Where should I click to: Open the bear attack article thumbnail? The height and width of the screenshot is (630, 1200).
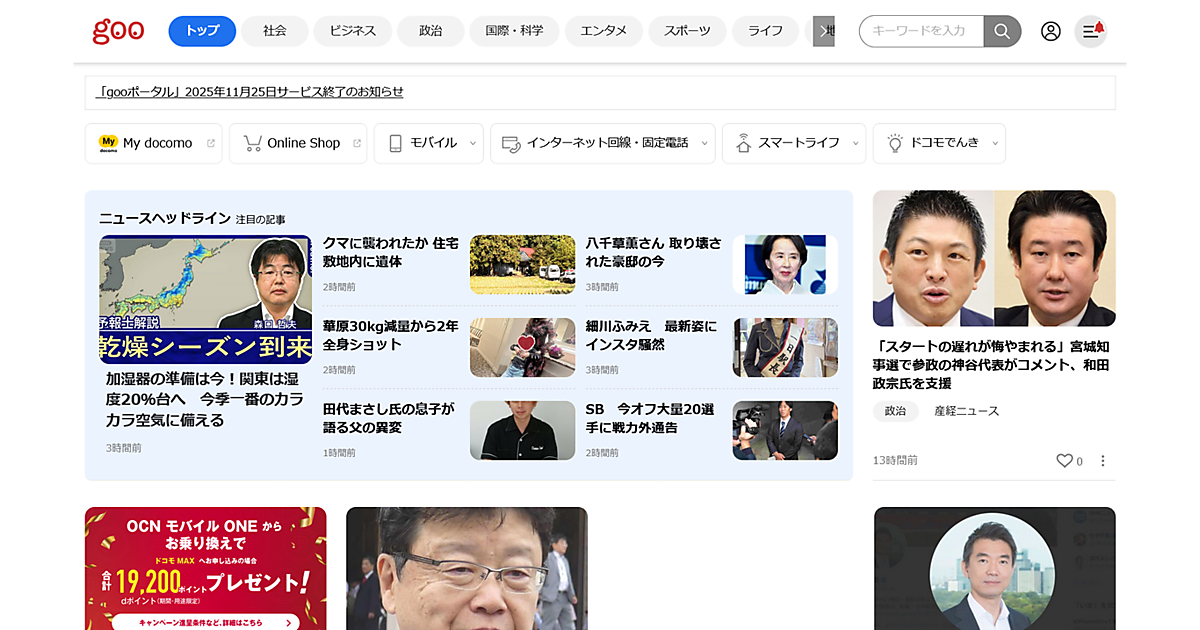(522, 264)
